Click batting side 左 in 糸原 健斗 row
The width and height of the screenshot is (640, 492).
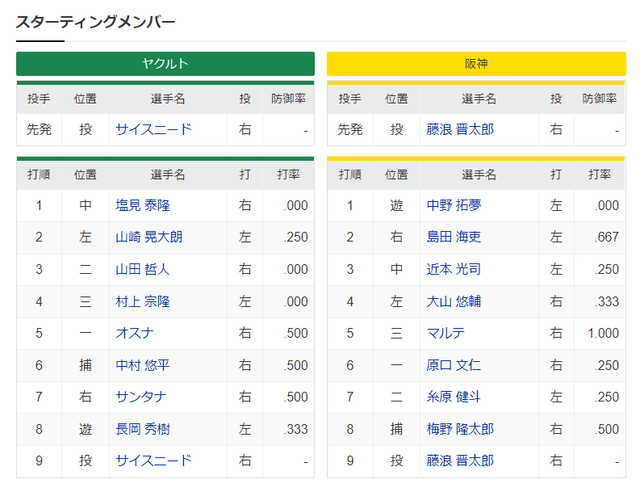[x=556, y=397]
